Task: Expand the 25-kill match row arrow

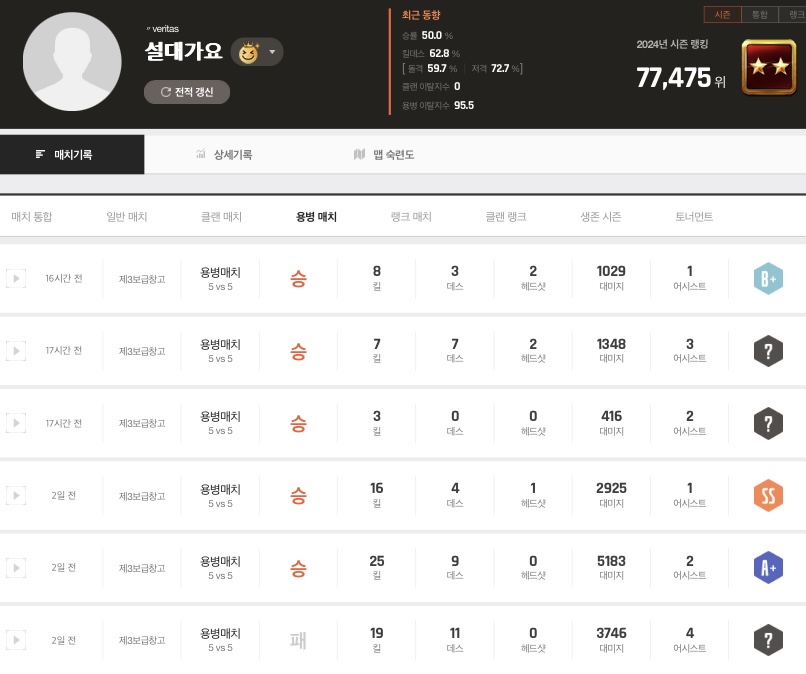Action: tap(15, 567)
